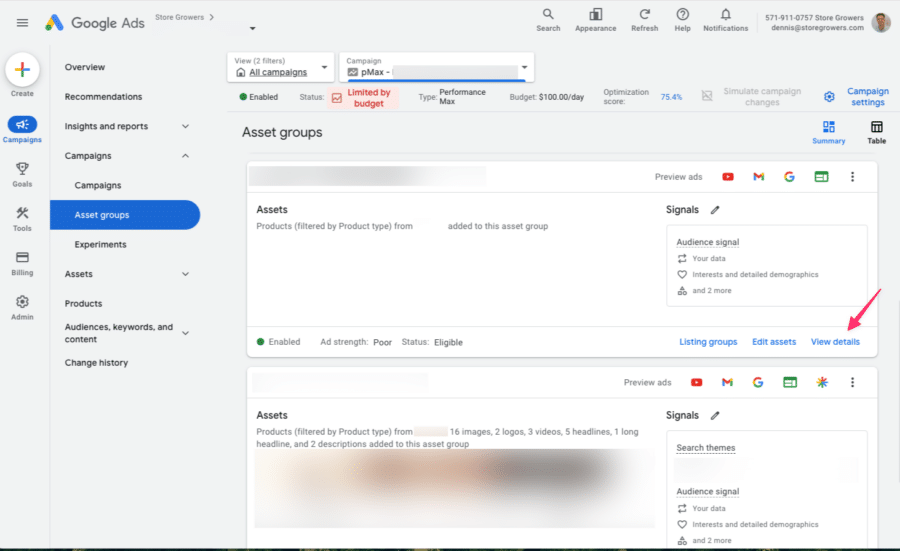Open Listing groups link

[x=708, y=342]
